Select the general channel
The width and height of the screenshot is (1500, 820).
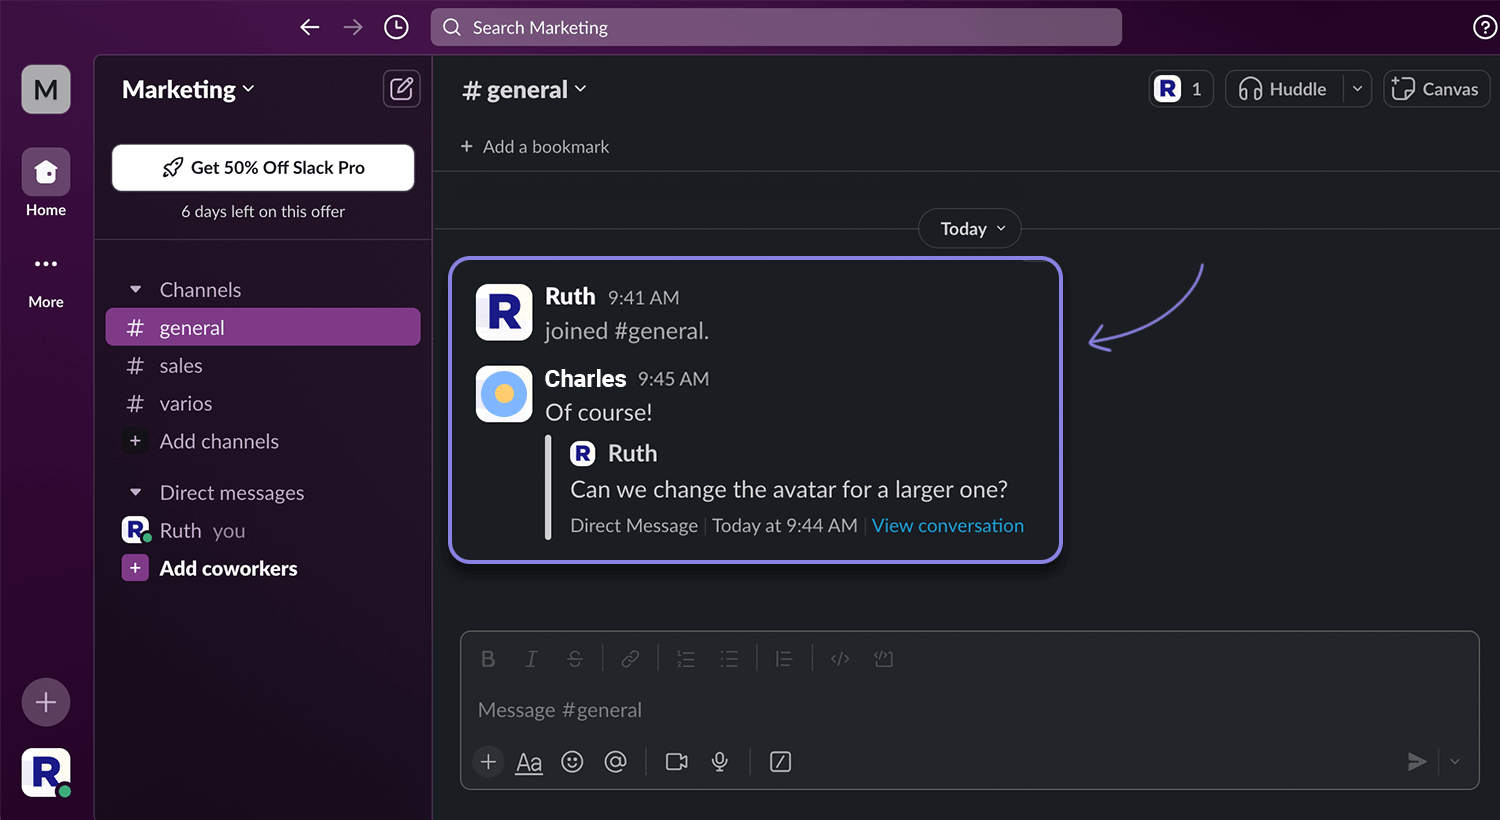(263, 328)
